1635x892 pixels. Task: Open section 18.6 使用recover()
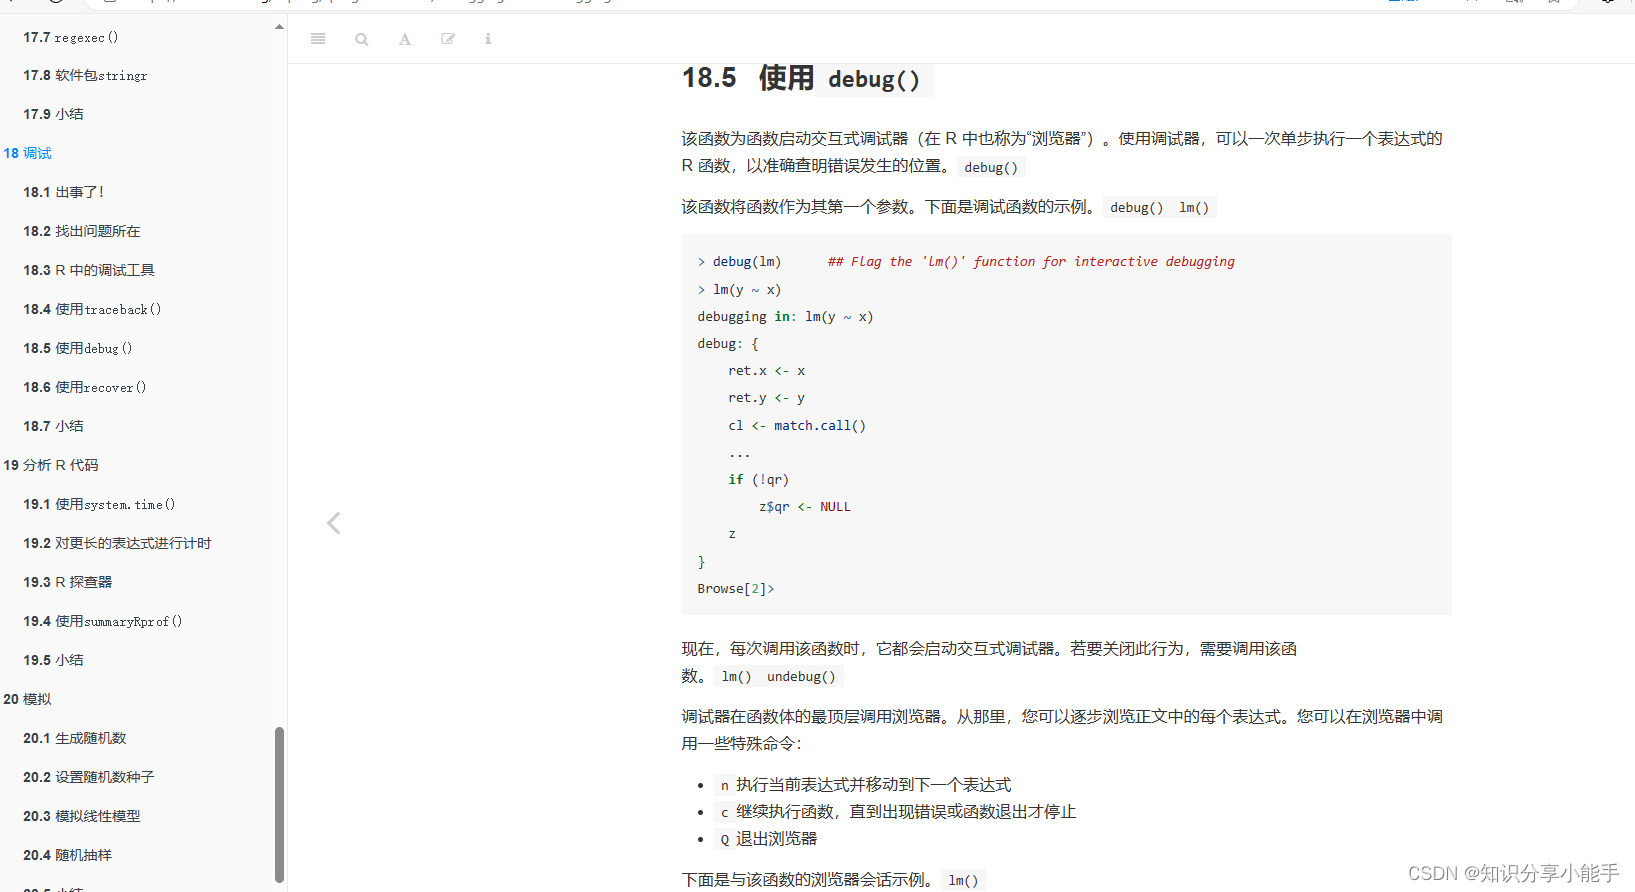(84, 387)
